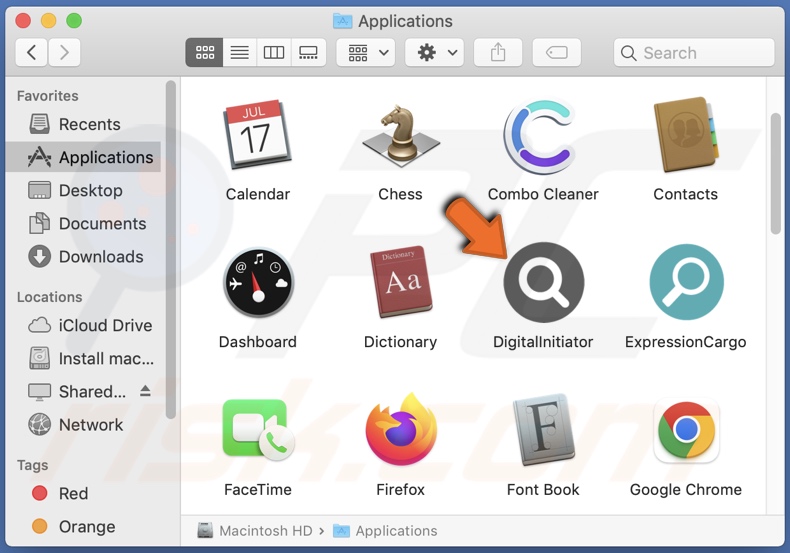Switch to column view

pos(274,52)
